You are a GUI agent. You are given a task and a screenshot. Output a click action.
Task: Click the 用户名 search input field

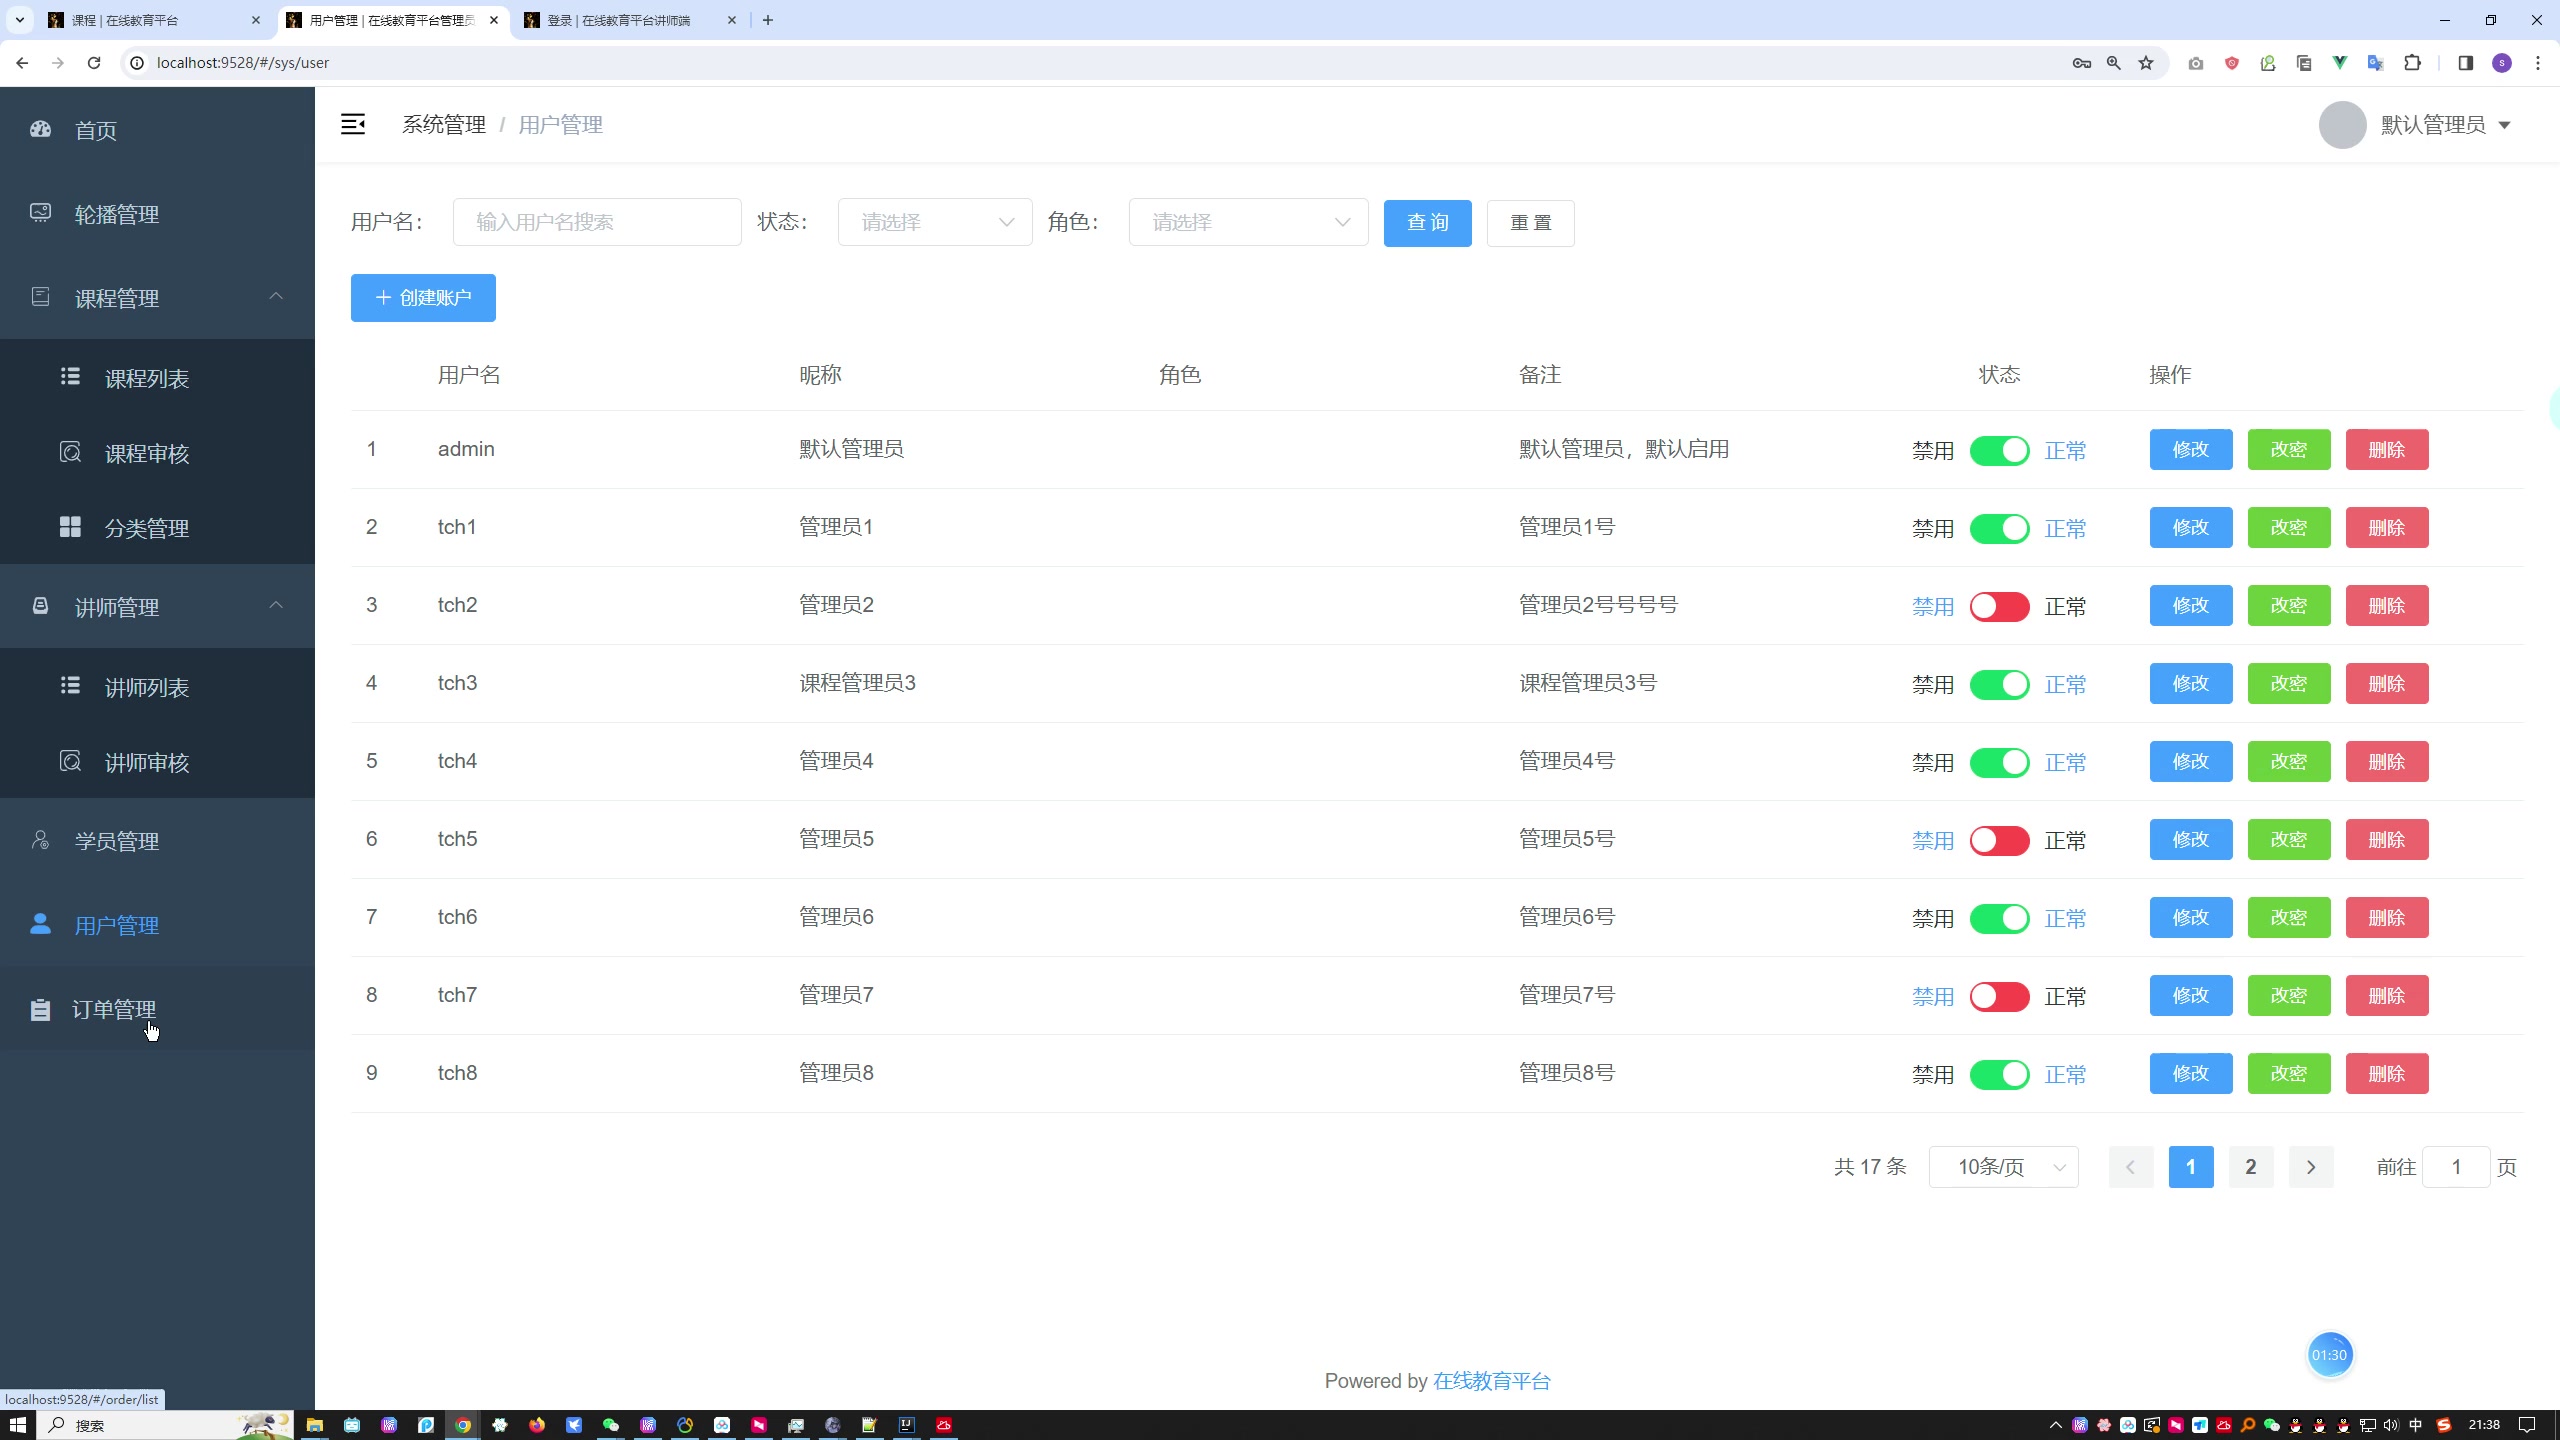click(597, 222)
